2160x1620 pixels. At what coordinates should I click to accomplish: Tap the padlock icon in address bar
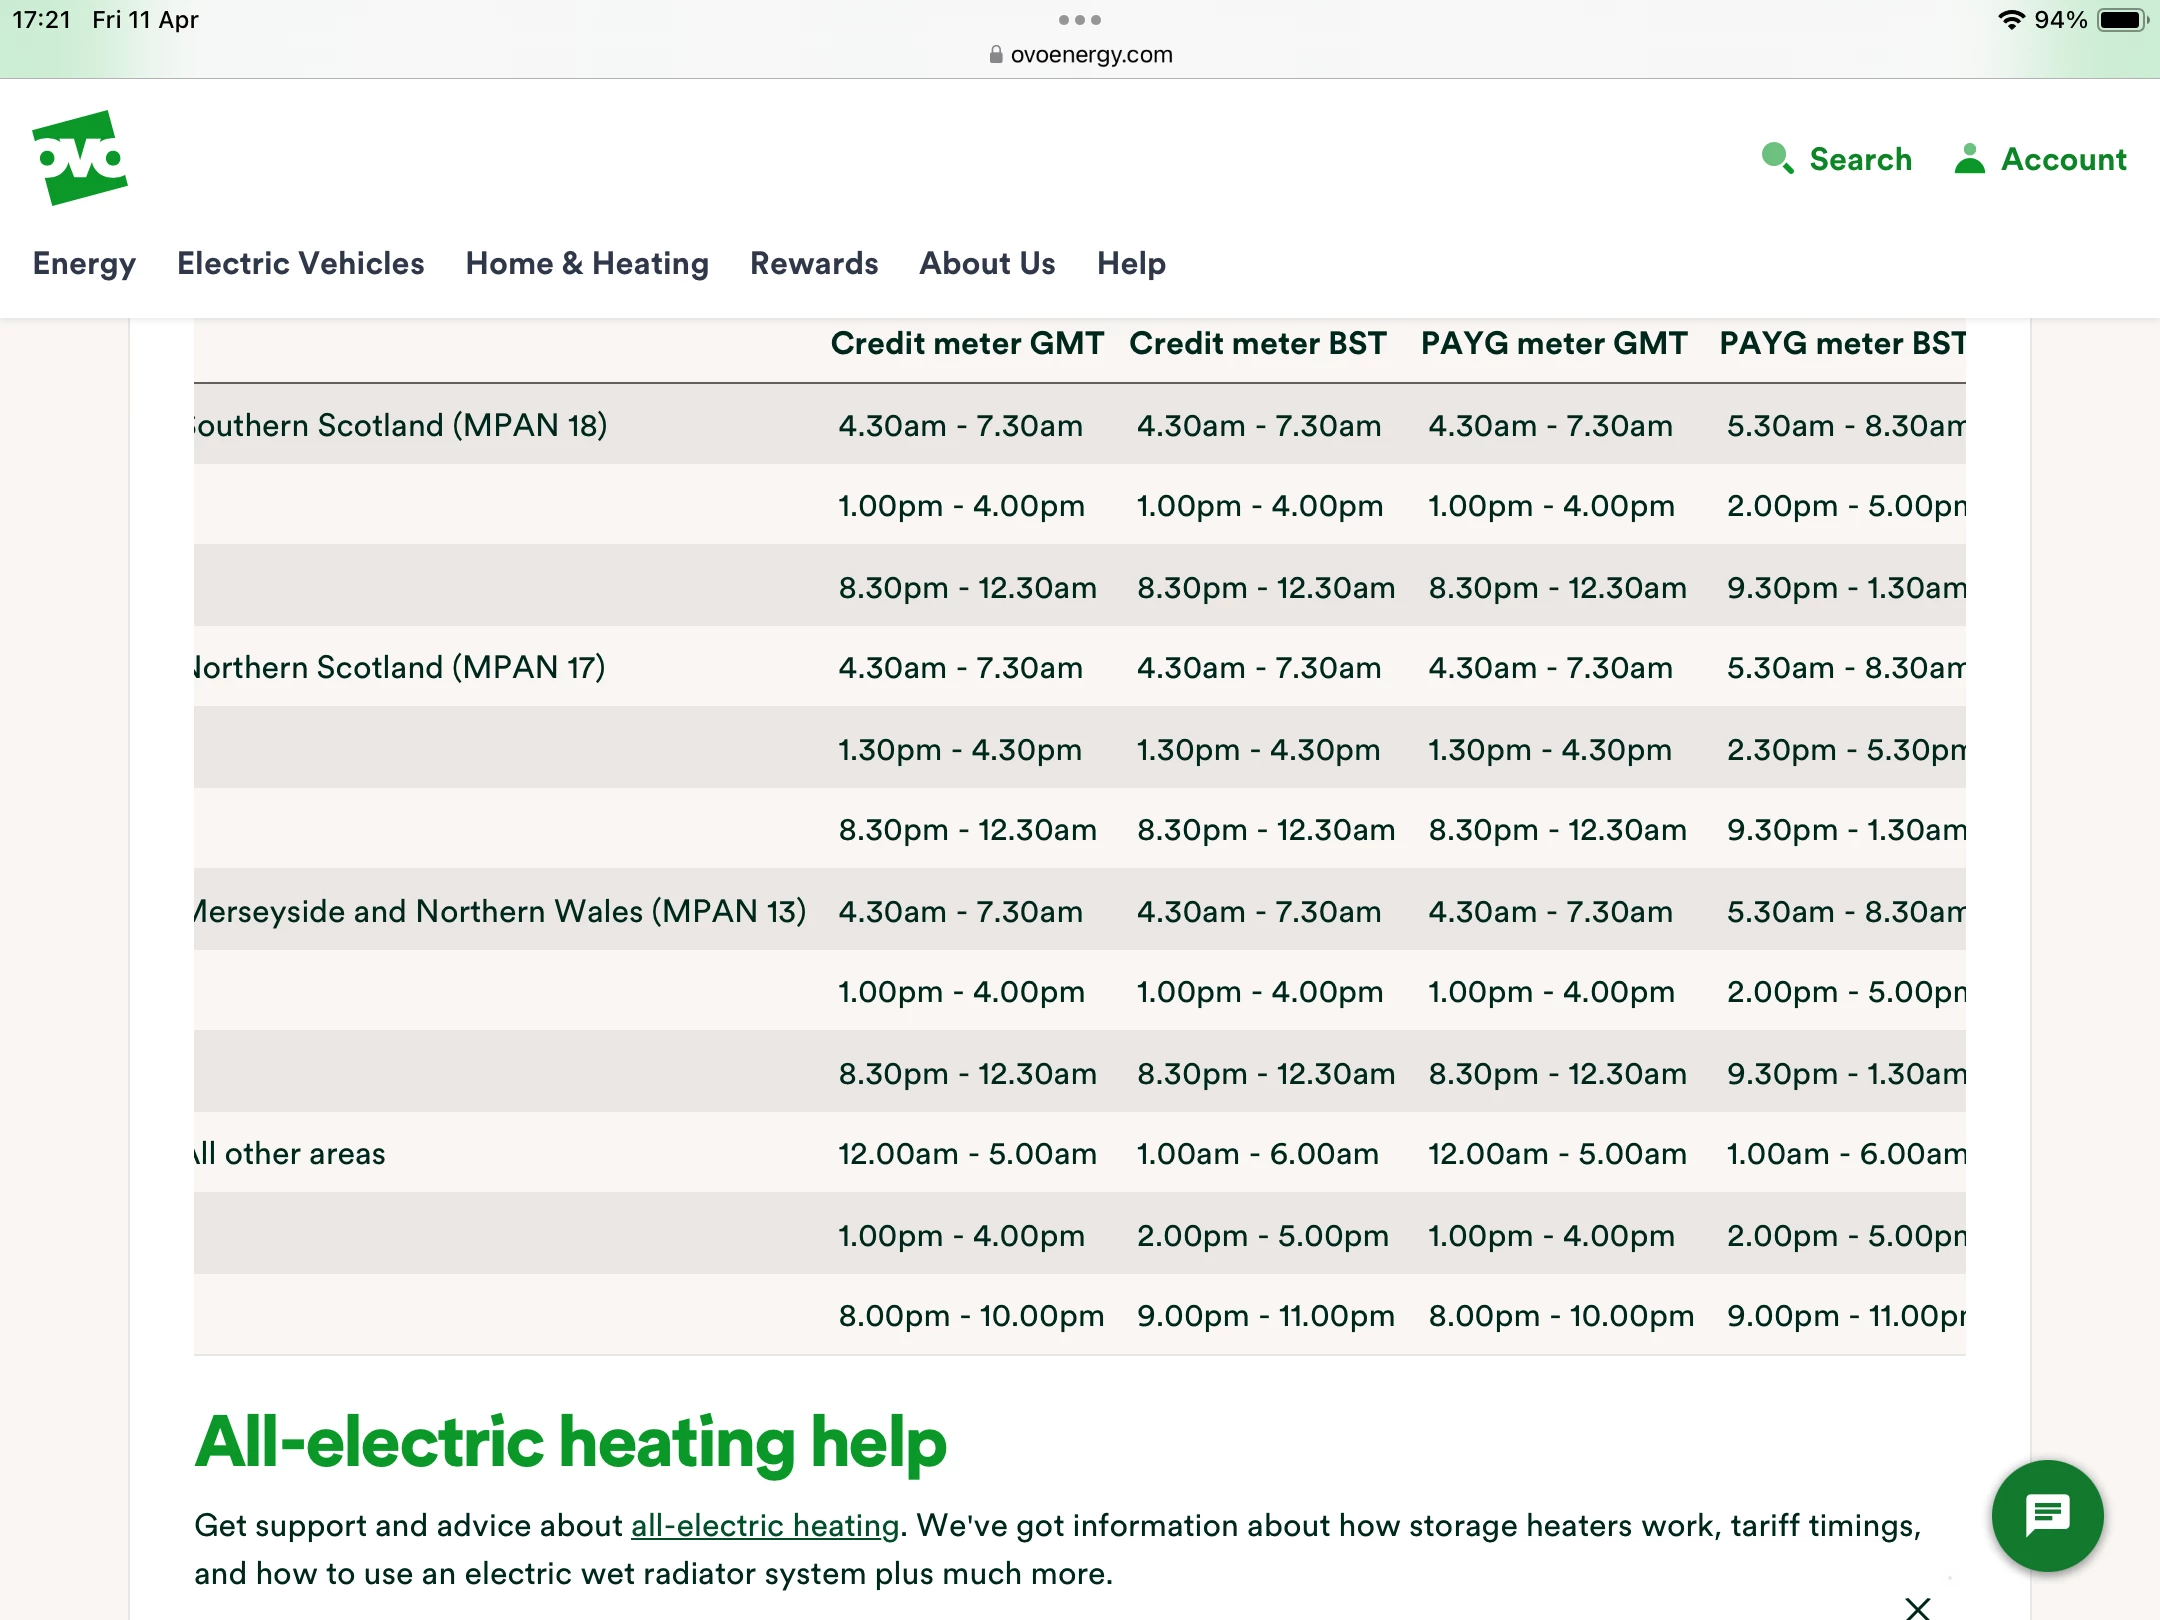pyautogui.click(x=995, y=55)
